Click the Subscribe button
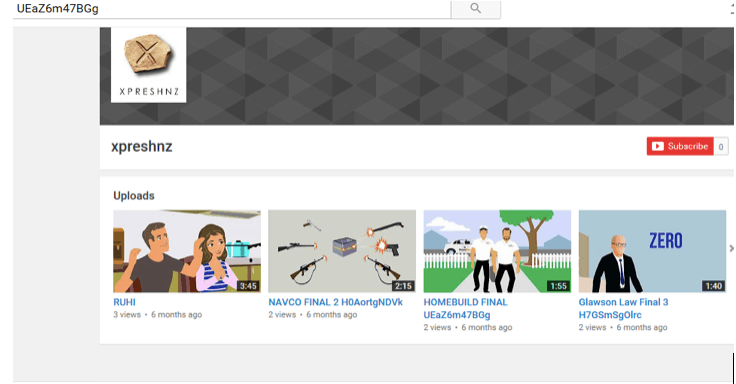The width and height of the screenshot is (736, 384). coord(680,146)
